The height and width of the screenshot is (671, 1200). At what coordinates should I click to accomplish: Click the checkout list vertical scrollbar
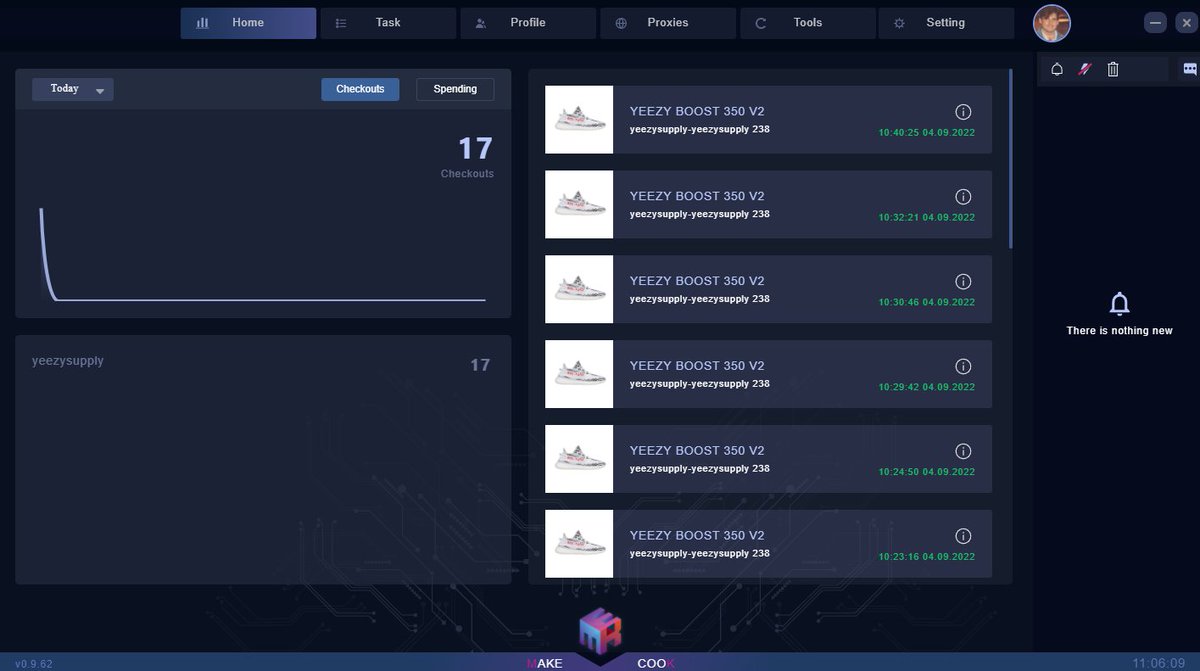pyautogui.click(x=1010, y=158)
